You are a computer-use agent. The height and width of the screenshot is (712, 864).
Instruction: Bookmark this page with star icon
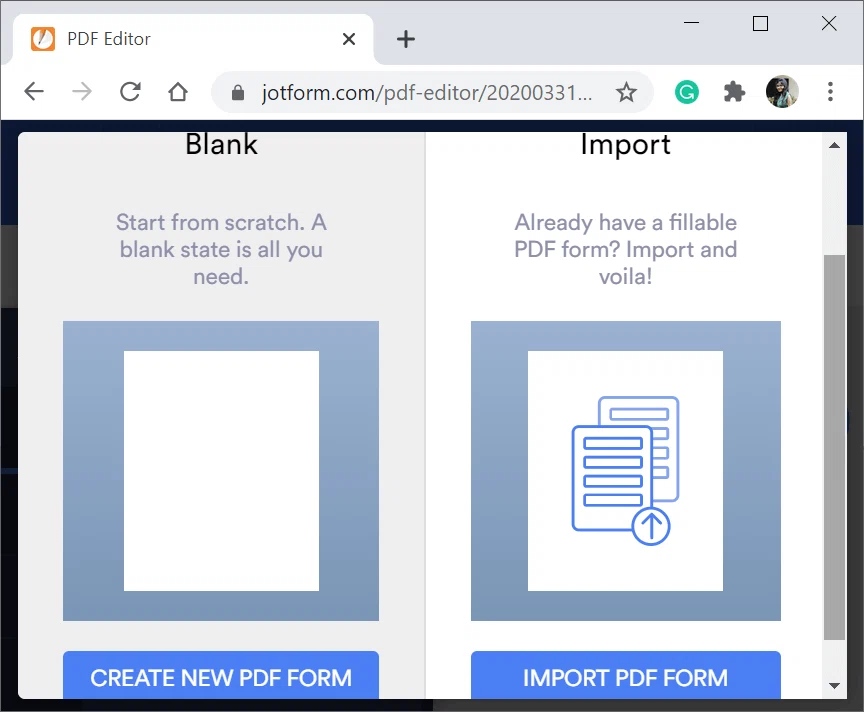(626, 92)
